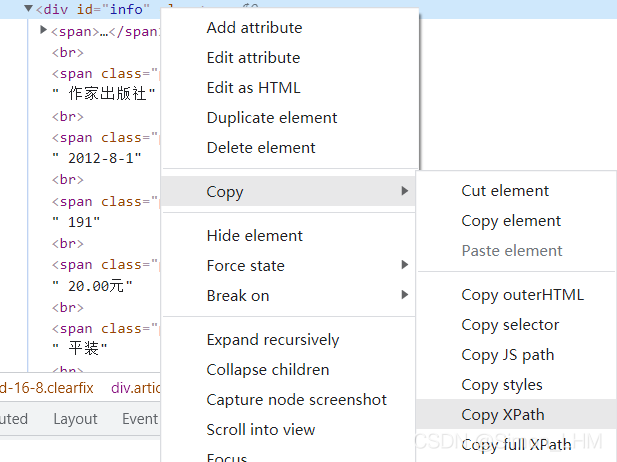Select Scroll into view entry
The height and width of the screenshot is (462, 617).
pos(261,429)
